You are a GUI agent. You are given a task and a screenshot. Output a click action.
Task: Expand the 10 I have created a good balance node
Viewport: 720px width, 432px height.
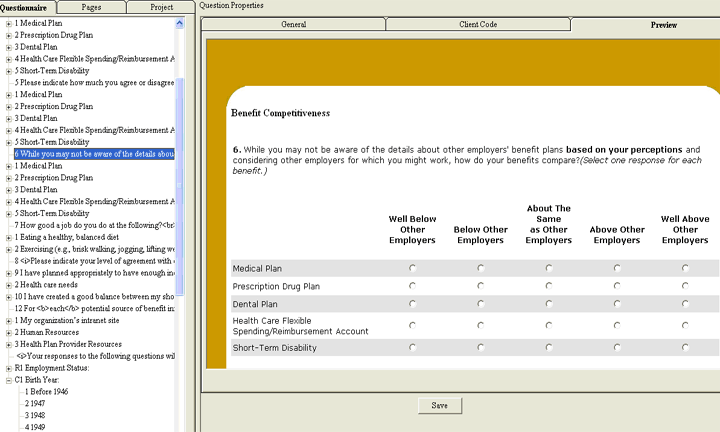click(8, 297)
